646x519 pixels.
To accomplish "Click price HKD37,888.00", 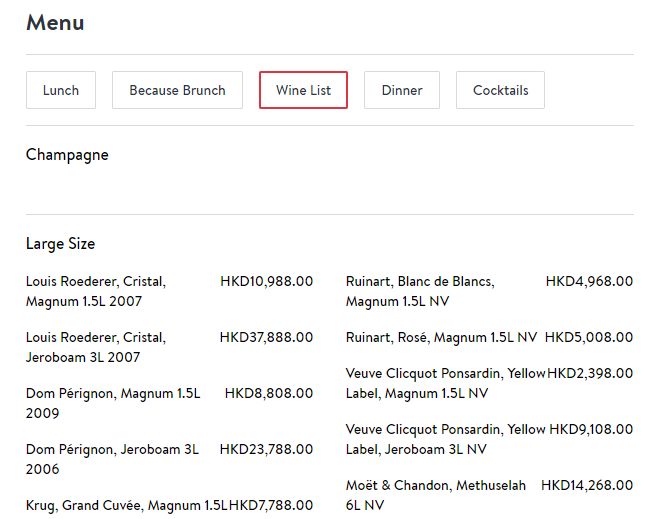I will 267,337.
